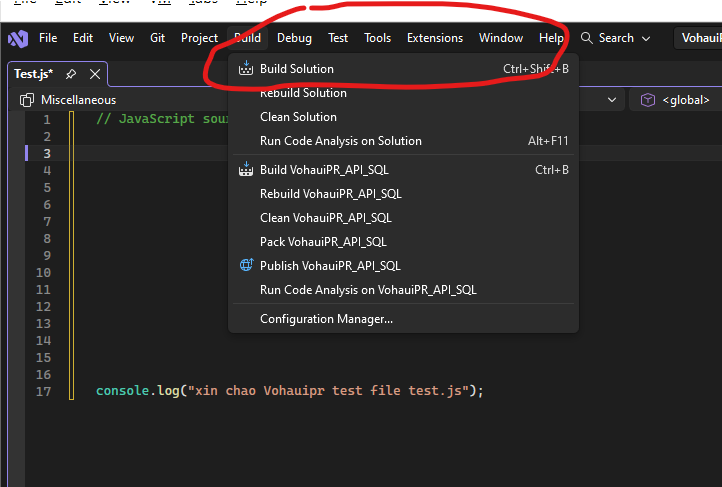722x487 pixels.
Task: Pin the Test.js tab
Action: [71, 74]
